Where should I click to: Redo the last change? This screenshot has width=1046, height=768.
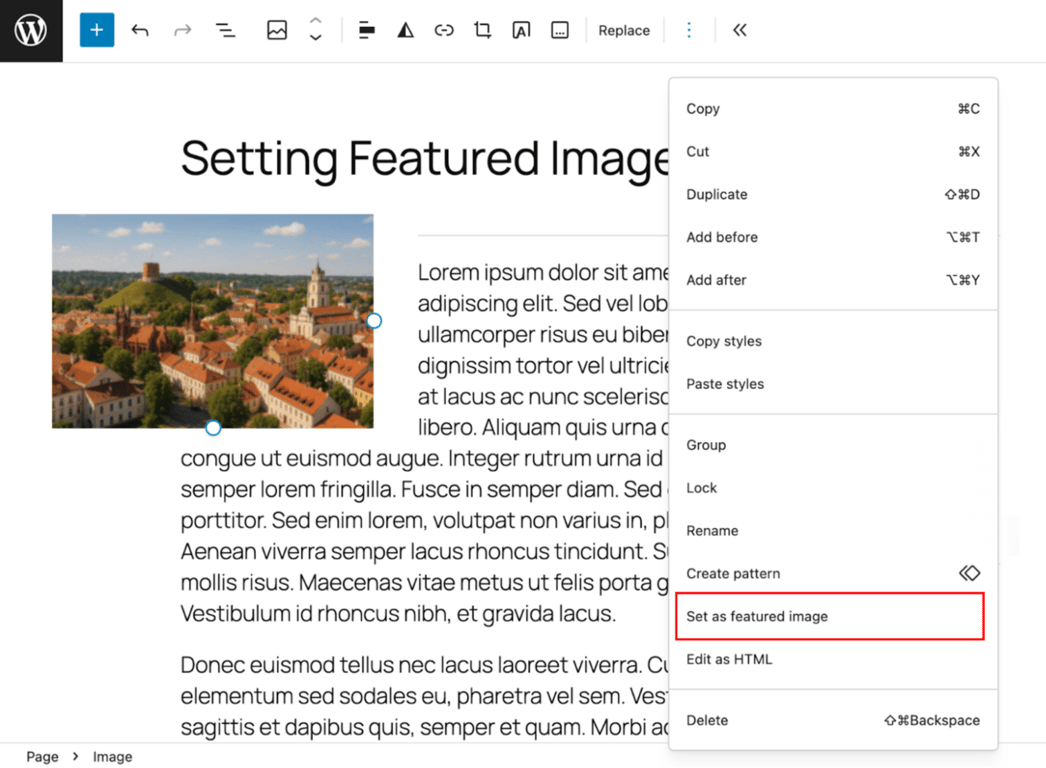pyautogui.click(x=182, y=30)
